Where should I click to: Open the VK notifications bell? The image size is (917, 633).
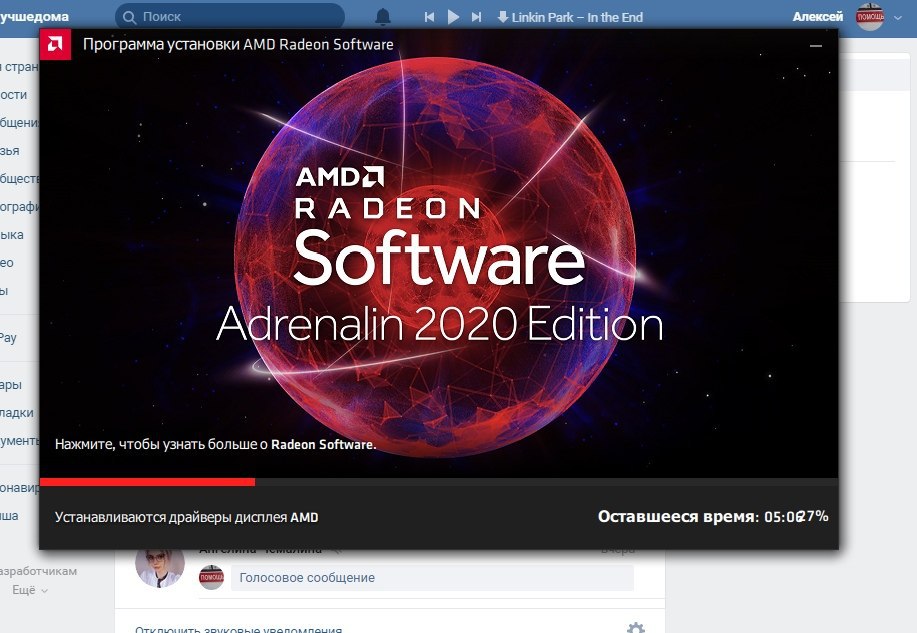point(382,17)
